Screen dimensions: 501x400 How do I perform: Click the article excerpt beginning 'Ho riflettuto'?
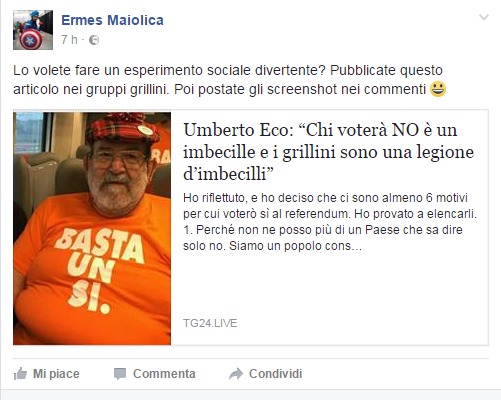[330, 222]
